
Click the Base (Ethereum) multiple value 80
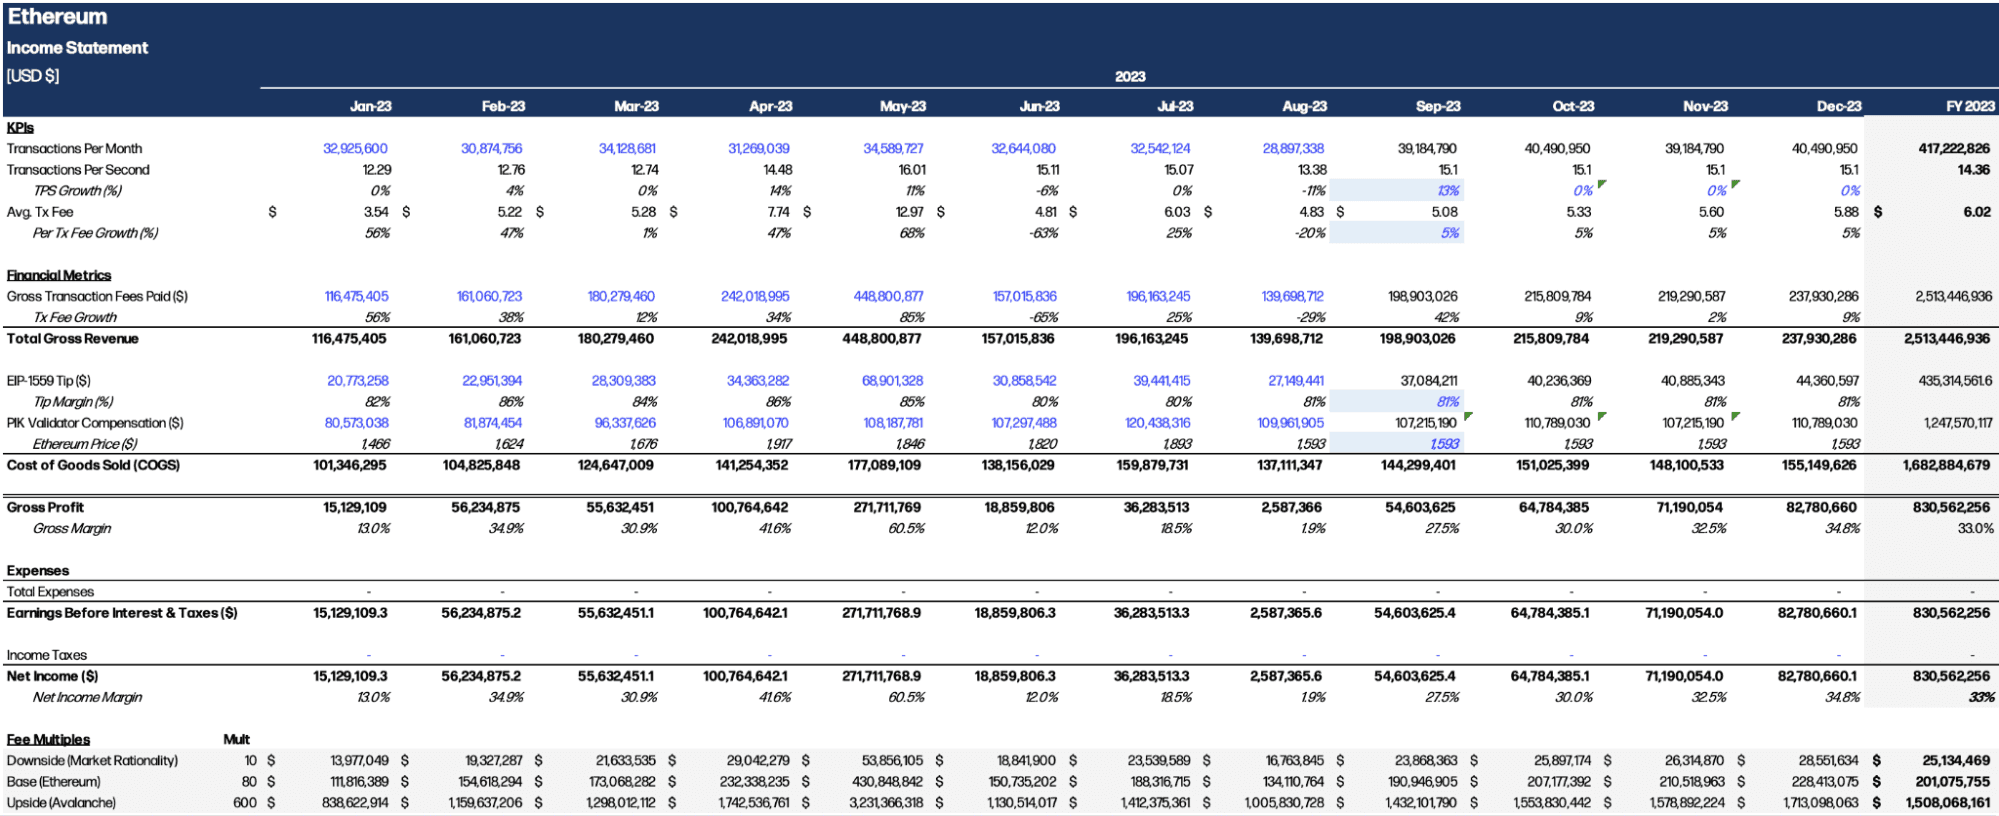tap(249, 782)
